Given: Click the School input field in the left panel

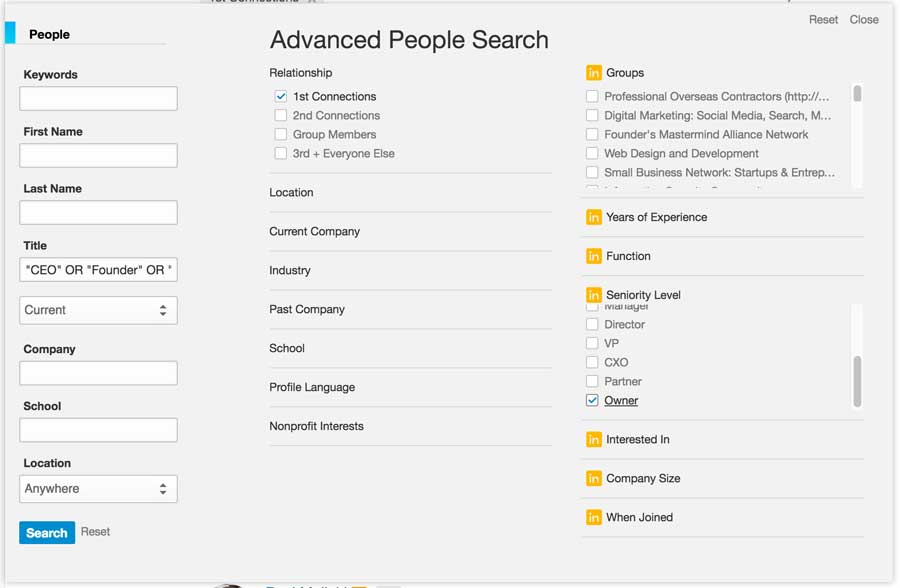Looking at the screenshot, I should (x=98, y=430).
